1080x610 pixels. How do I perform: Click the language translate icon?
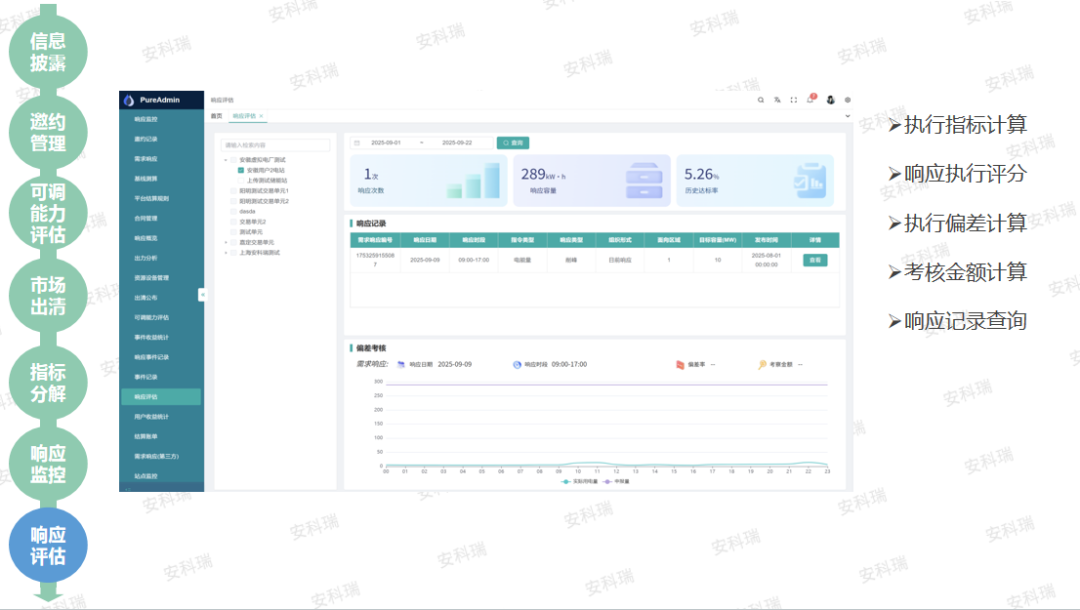pos(777,100)
